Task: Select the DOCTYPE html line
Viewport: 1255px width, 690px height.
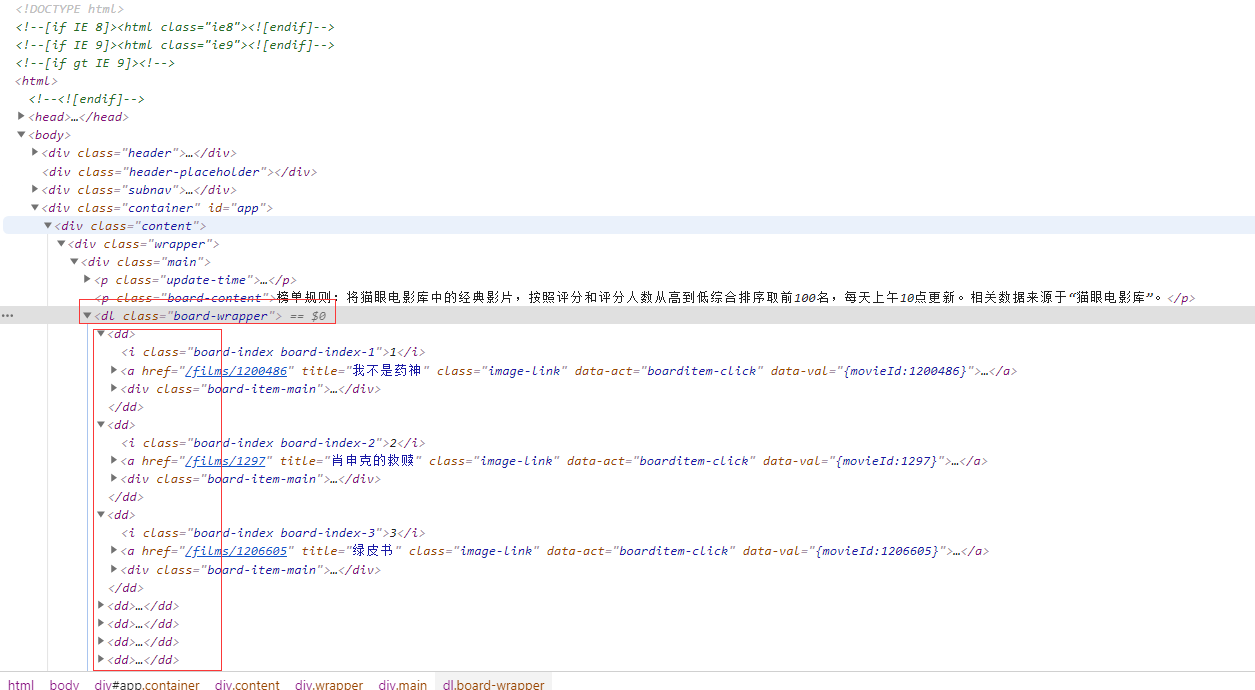Action: pos(70,9)
